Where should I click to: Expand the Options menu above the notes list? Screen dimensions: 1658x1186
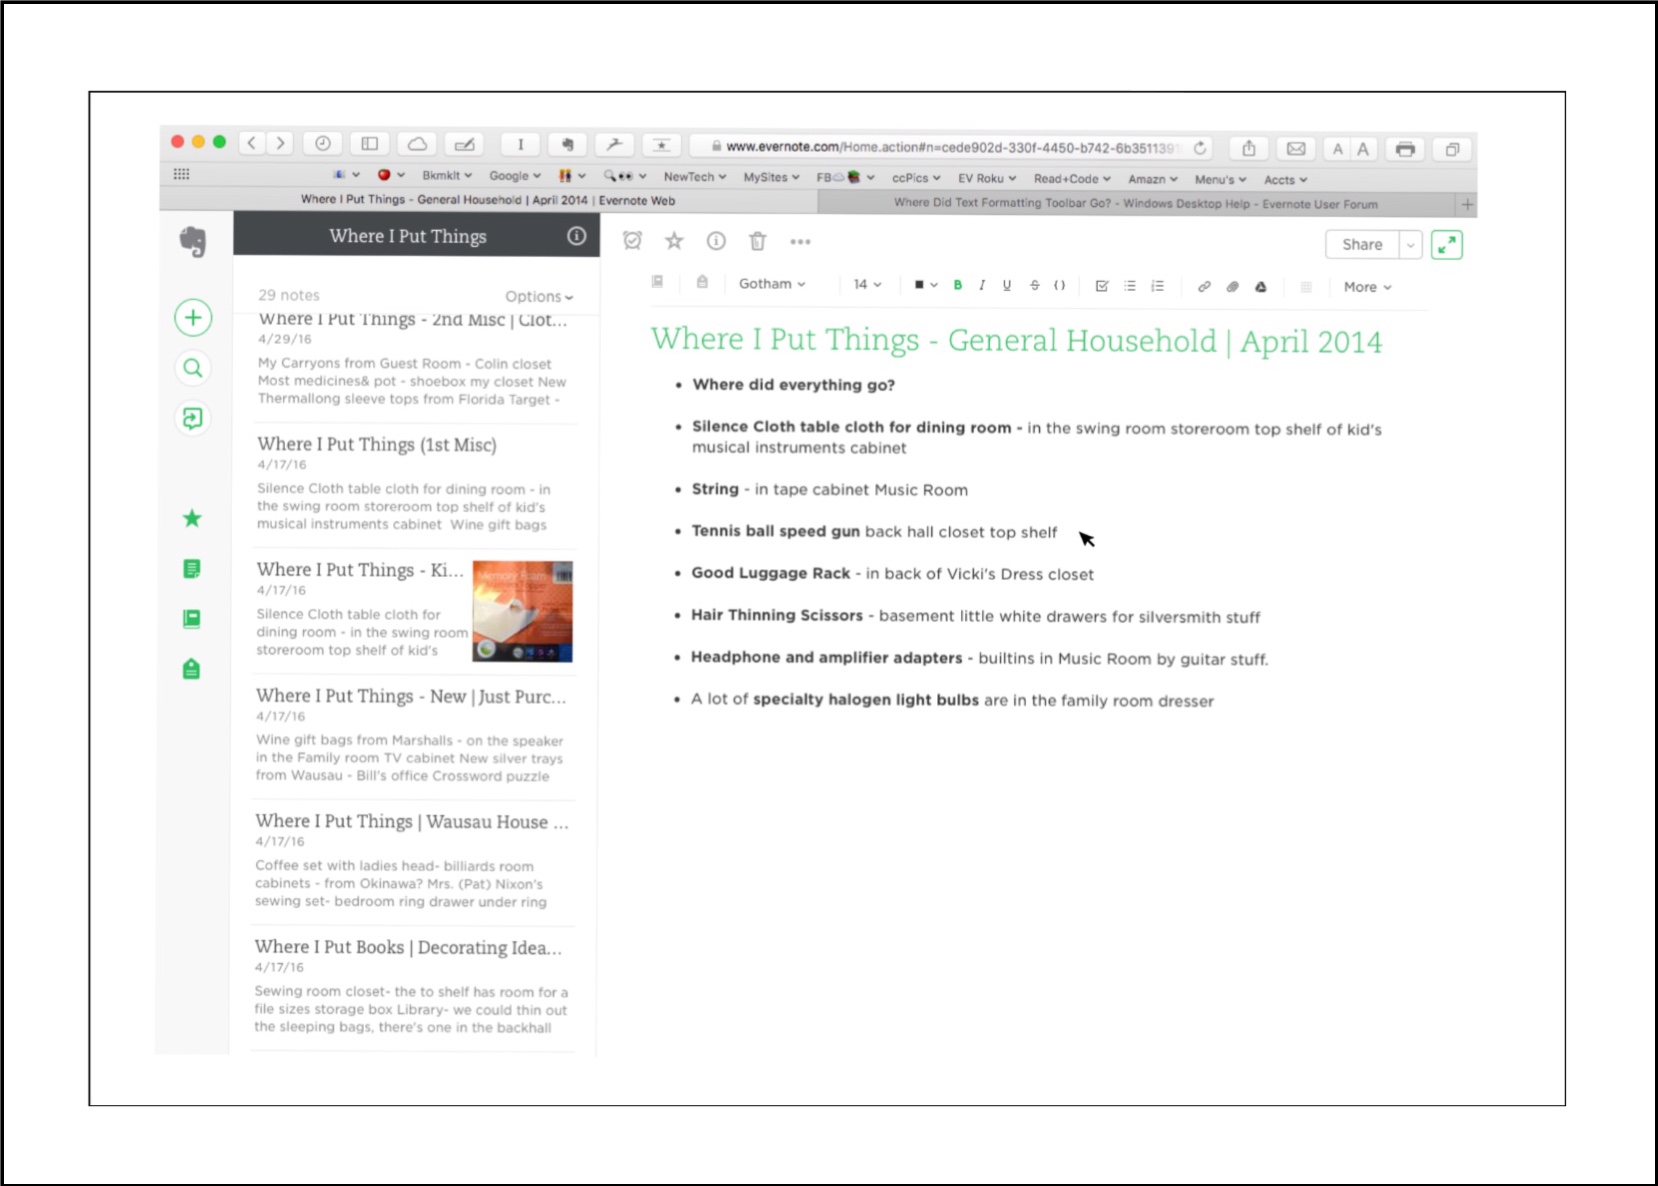(x=539, y=296)
